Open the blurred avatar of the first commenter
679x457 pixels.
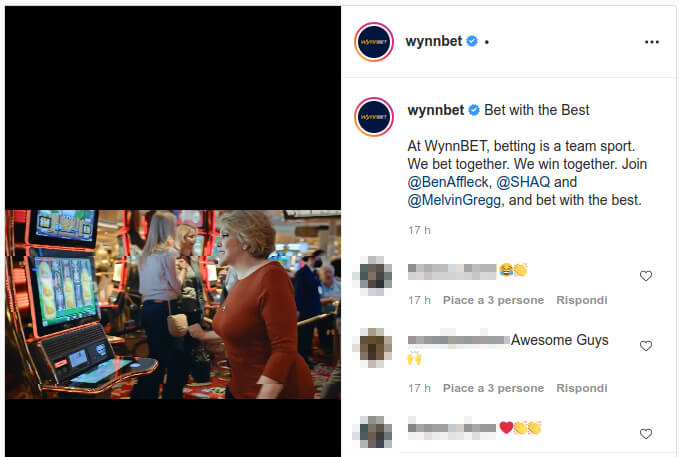click(x=374, y=275)
